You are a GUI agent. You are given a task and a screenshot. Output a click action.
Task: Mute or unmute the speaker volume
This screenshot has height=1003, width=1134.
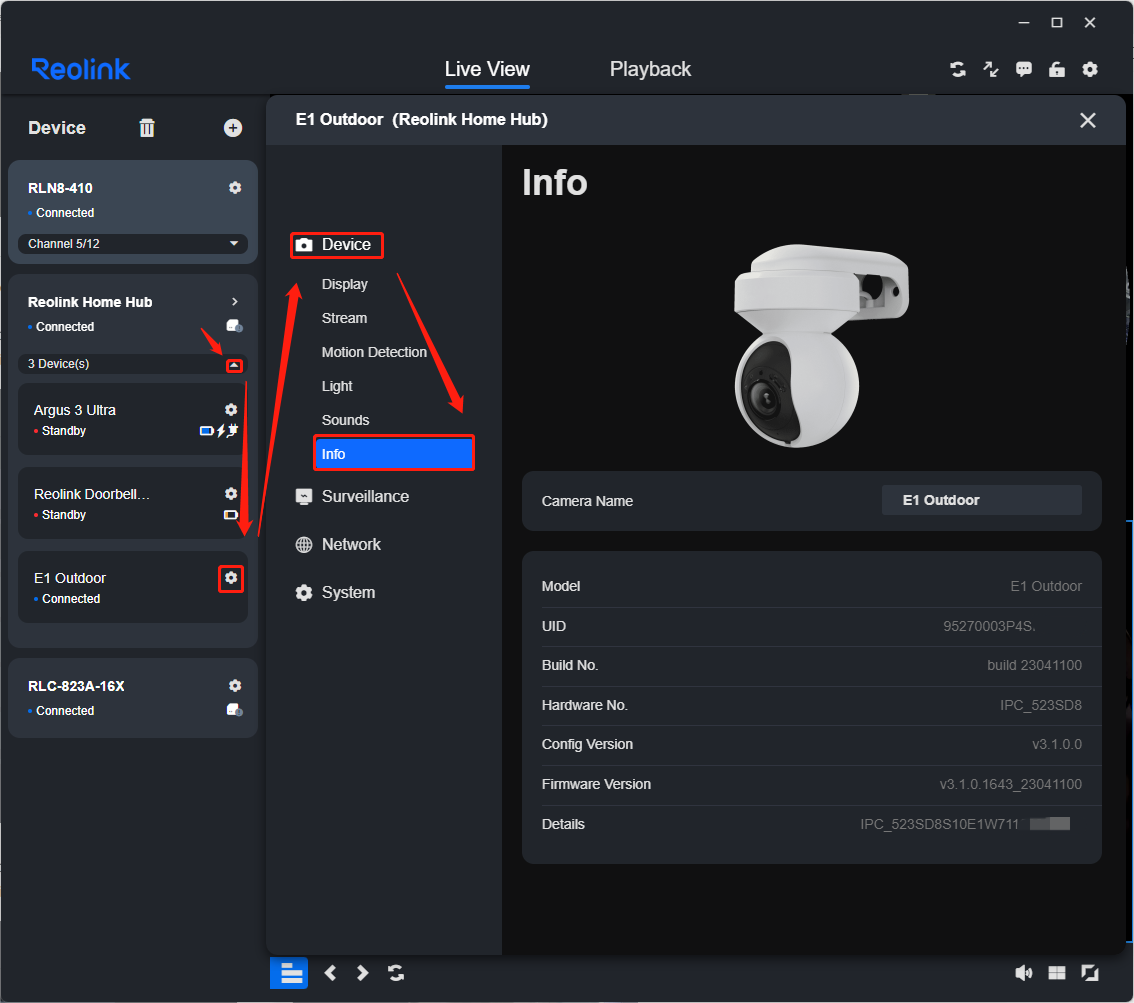(x=1023, y=973)
